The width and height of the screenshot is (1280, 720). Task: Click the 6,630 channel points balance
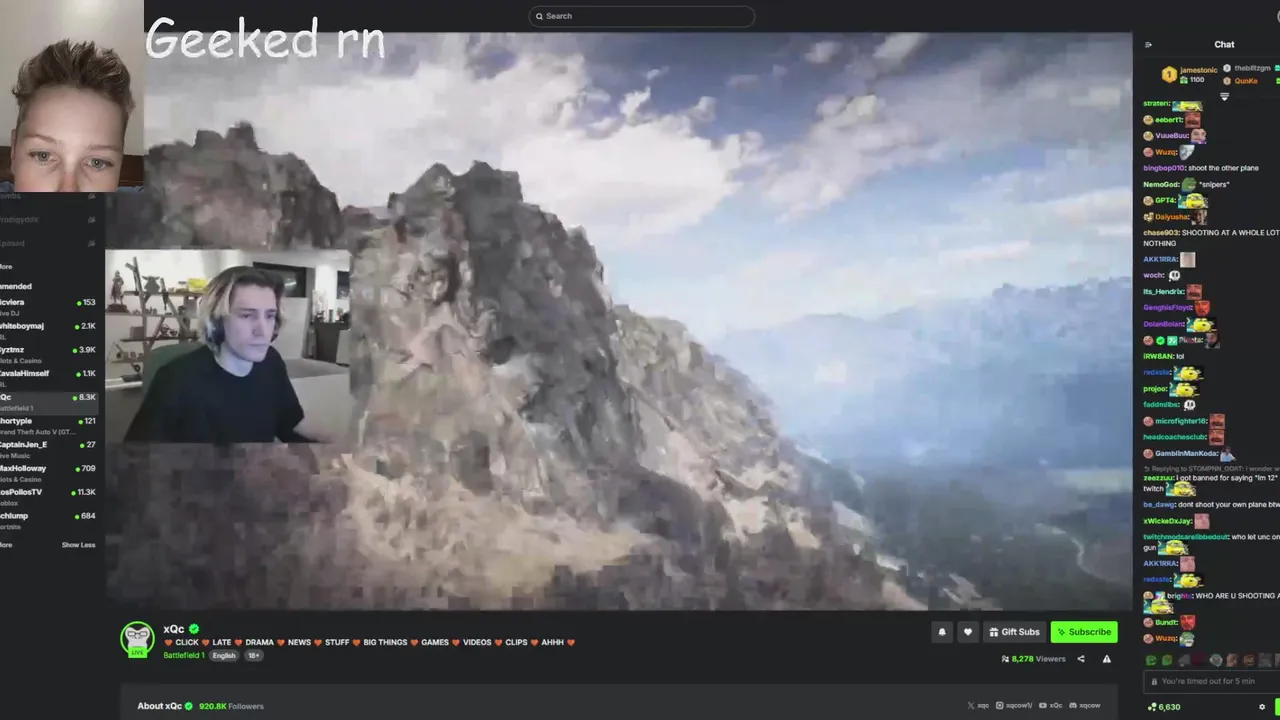1164,707
